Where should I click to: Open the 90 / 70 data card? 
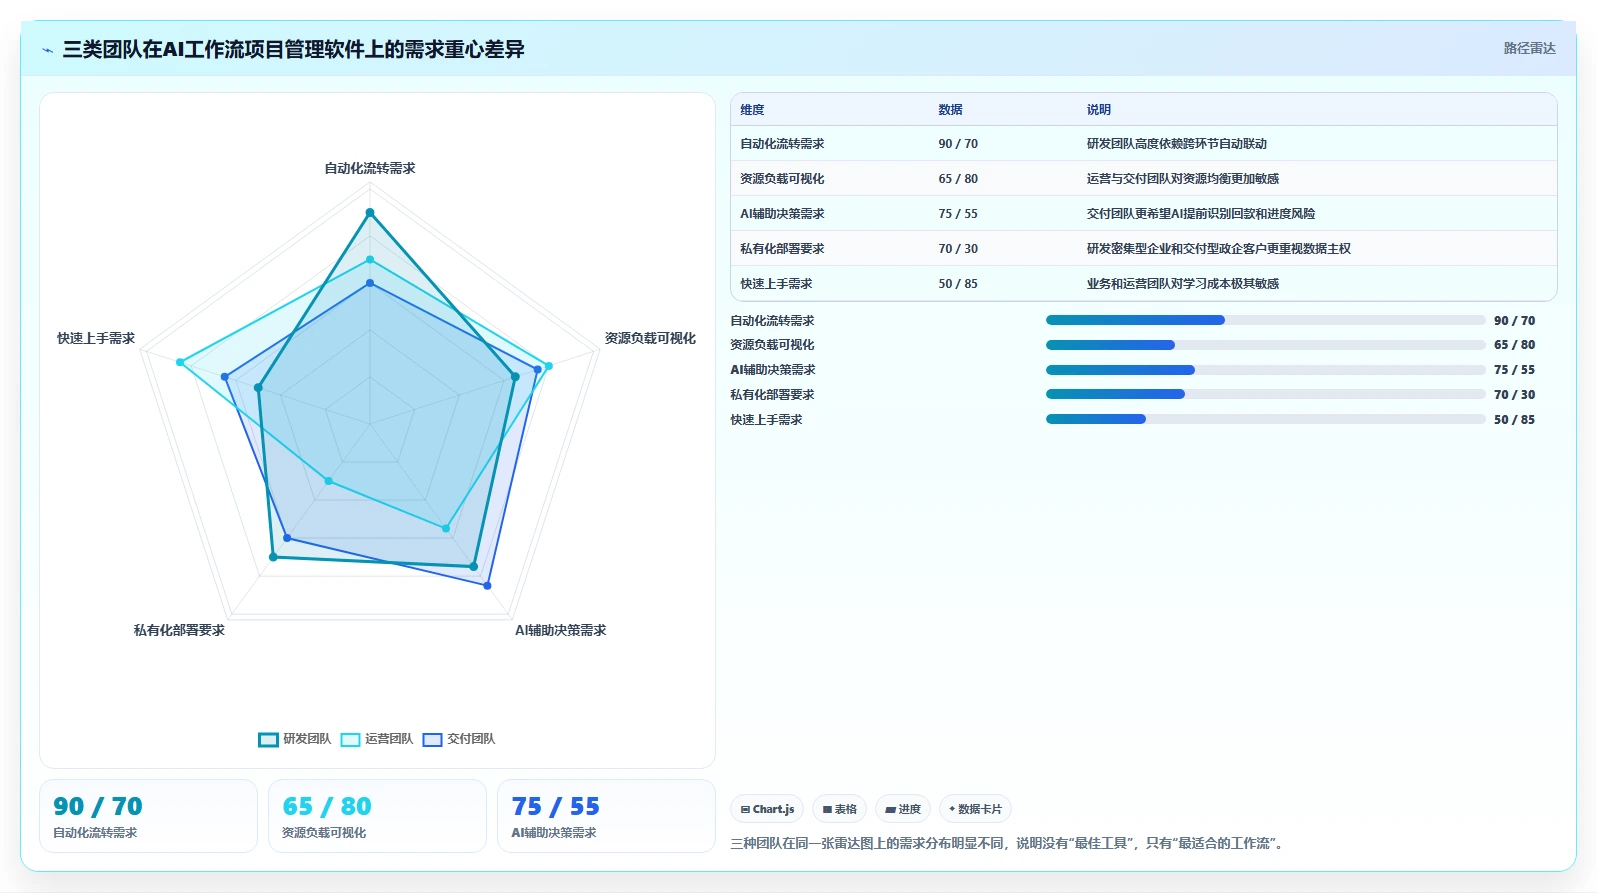click(148, 816)
